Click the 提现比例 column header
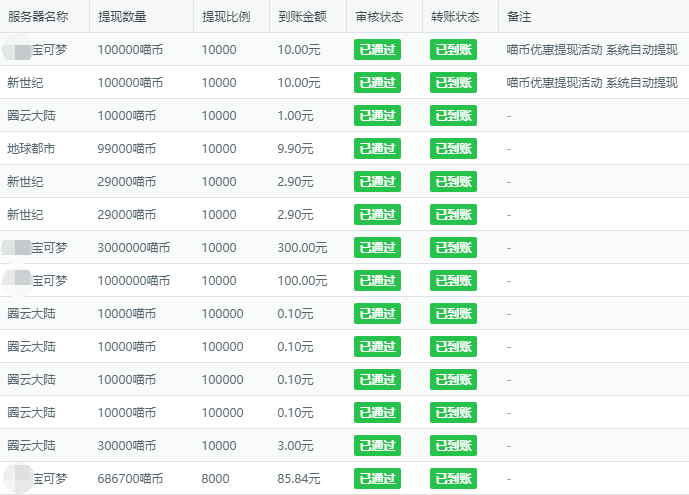 coord(226,17)
